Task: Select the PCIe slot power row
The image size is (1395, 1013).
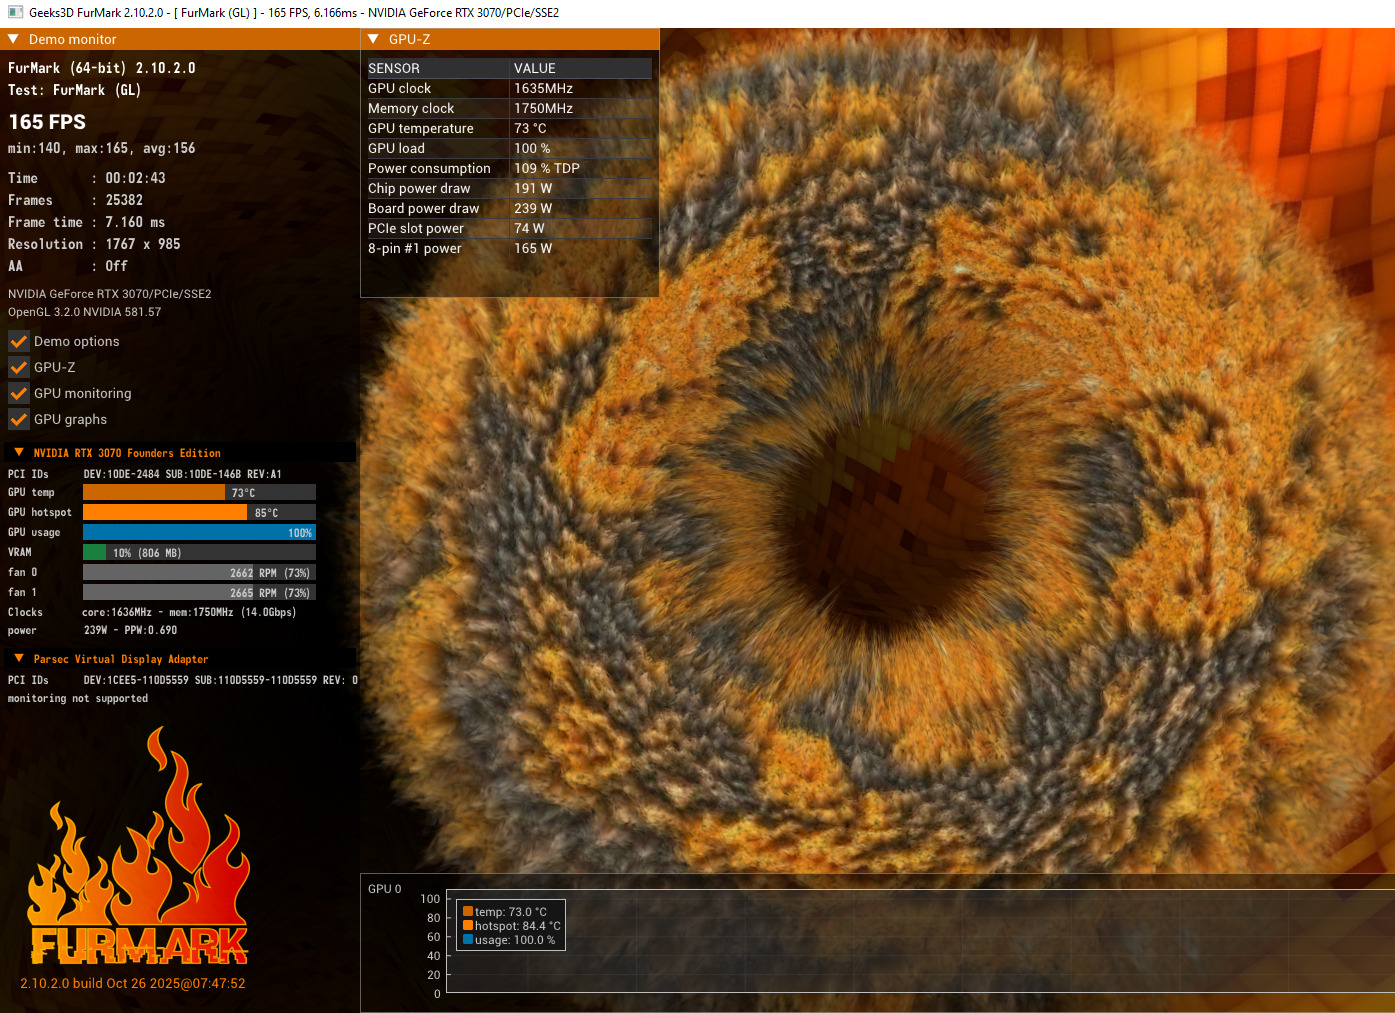Action: coord(509,228)
